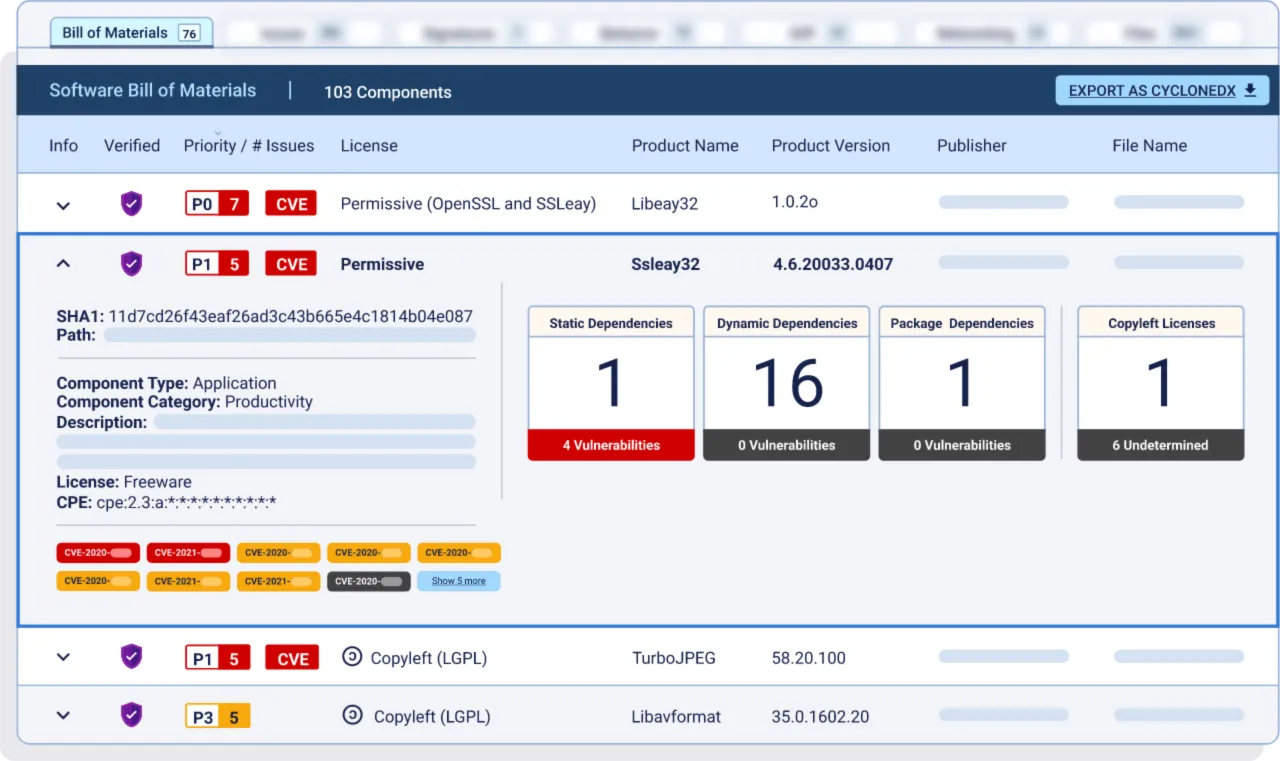This screenshot has height=761, width=1280.
Task: Click the dark gray CVE-2020 tag
Action: pos(368,581)
